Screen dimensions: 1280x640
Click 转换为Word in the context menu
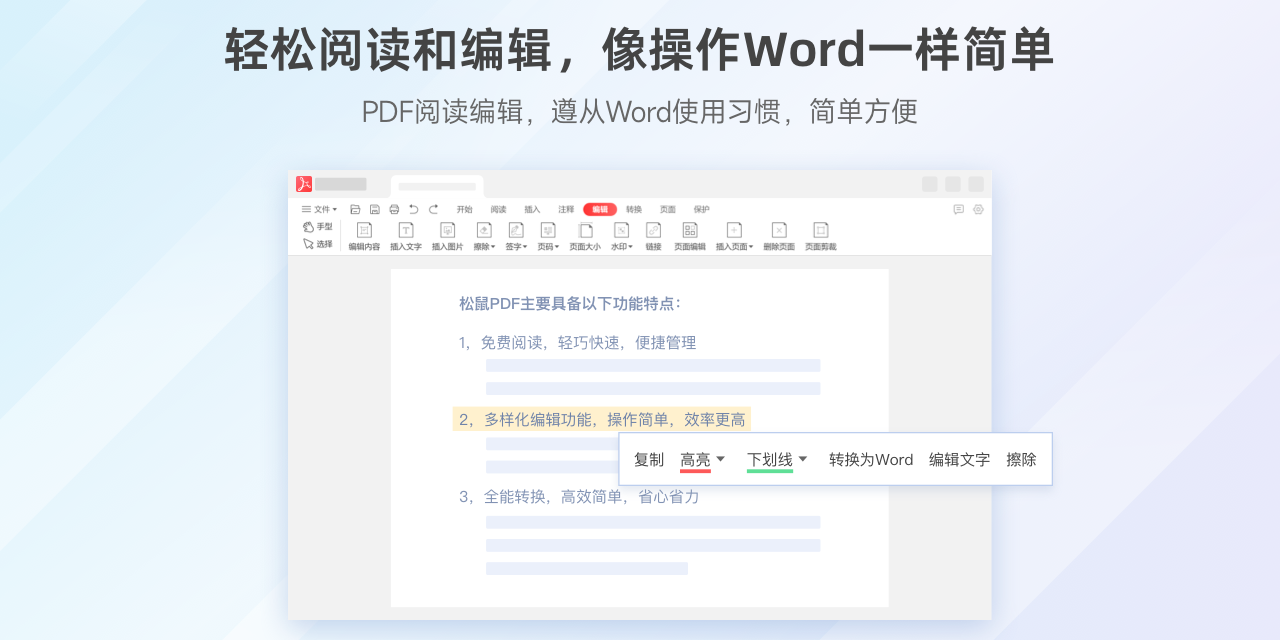[x=870, y=459]
